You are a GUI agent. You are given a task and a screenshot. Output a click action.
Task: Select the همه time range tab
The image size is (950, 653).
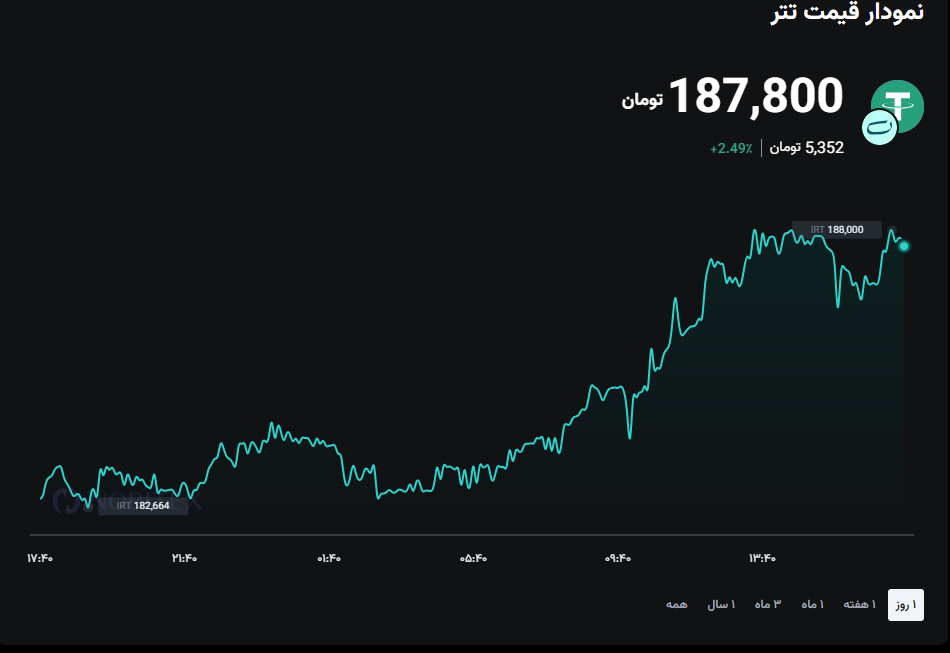point(677,605)
